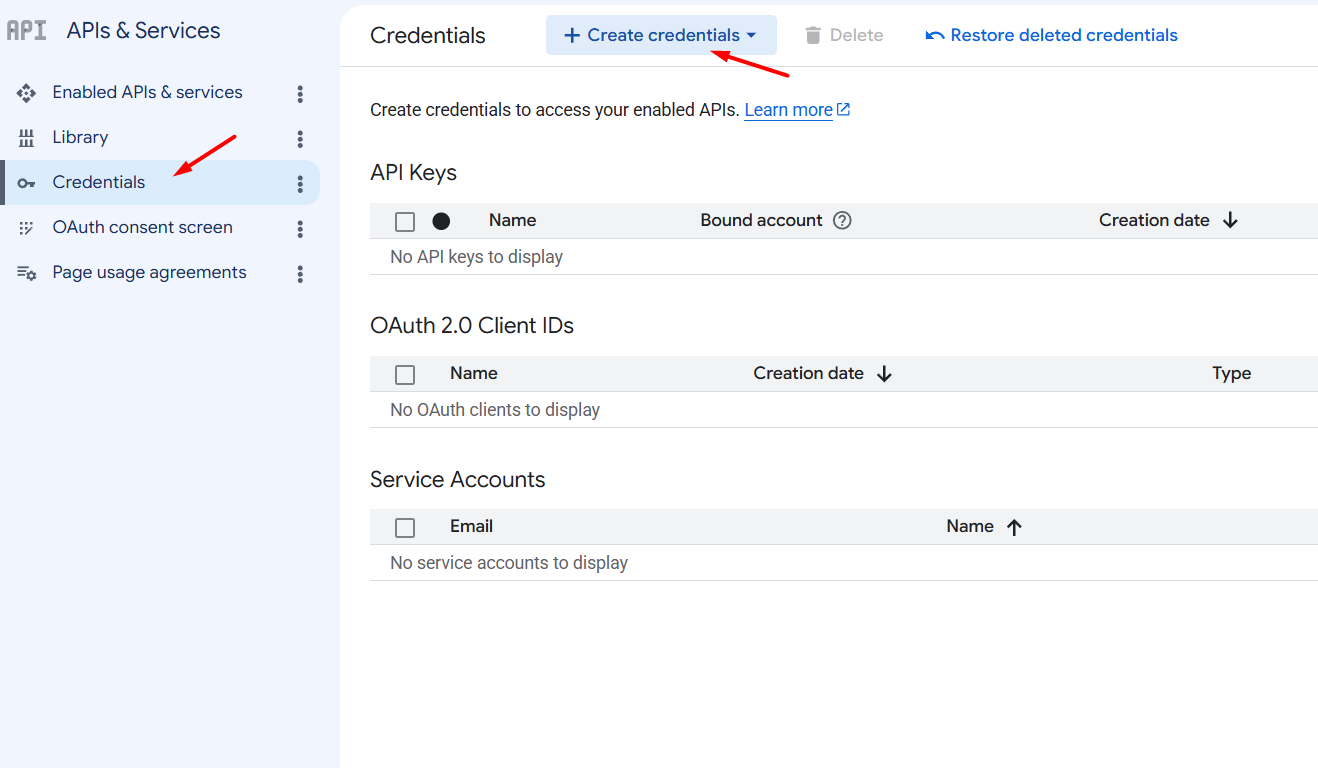
Task: Click the OAuth consent screen icon
Action: point(27,228)
